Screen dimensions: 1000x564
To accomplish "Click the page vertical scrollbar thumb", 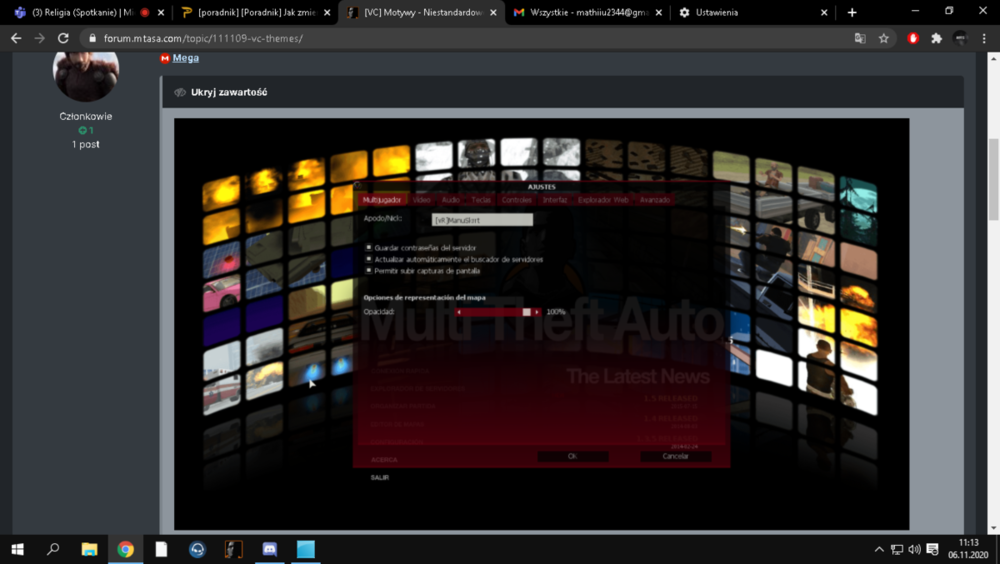I will (993, 180).
